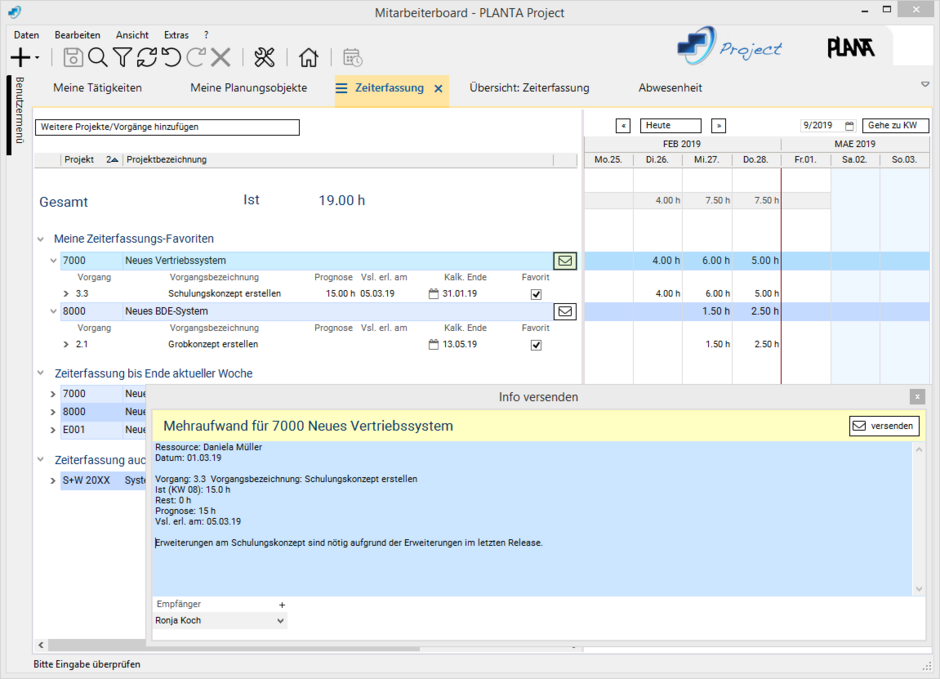The image size is (940, 679).
Task: Click the Save diskette icon in toolbar
Action: tap(73, 58)
